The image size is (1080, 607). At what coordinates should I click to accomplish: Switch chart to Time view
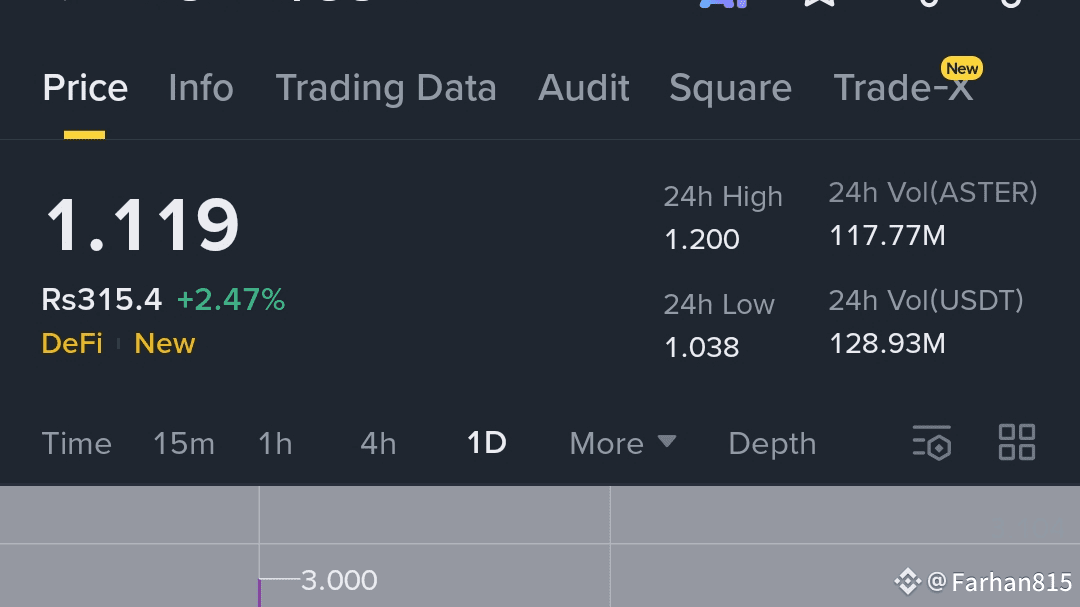pyautogui.click(x=77, y=443)
